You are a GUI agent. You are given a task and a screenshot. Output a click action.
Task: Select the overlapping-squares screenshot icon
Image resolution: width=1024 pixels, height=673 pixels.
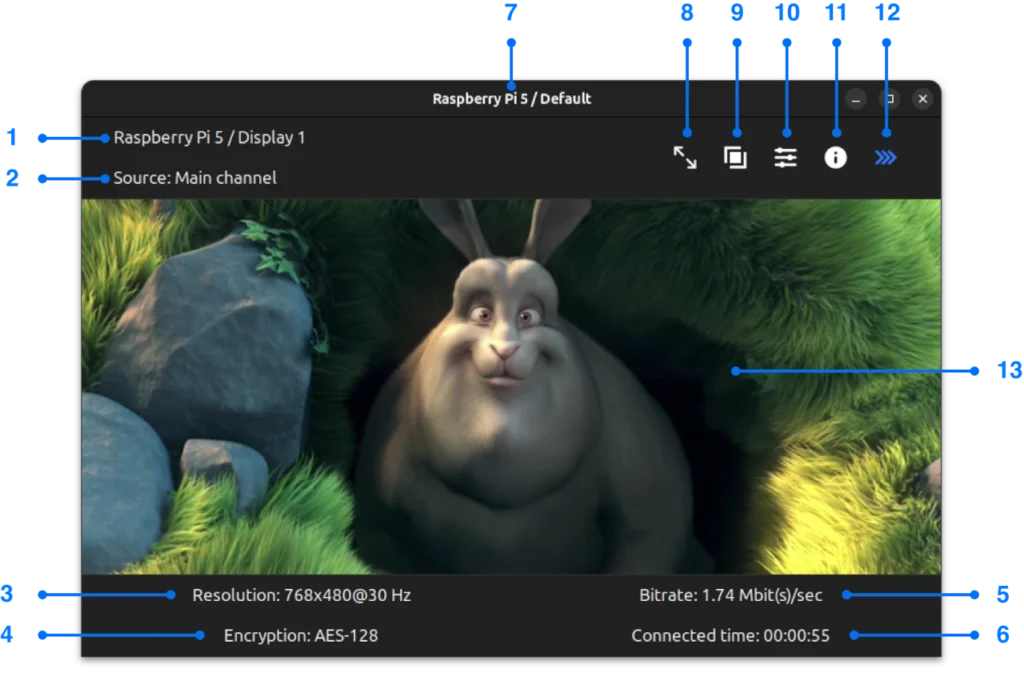tap(736, 157)
